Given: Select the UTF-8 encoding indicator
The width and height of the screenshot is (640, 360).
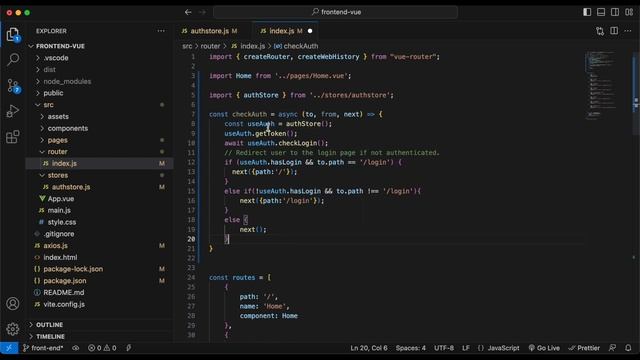Looking at the screenshot, I should 444,348.
